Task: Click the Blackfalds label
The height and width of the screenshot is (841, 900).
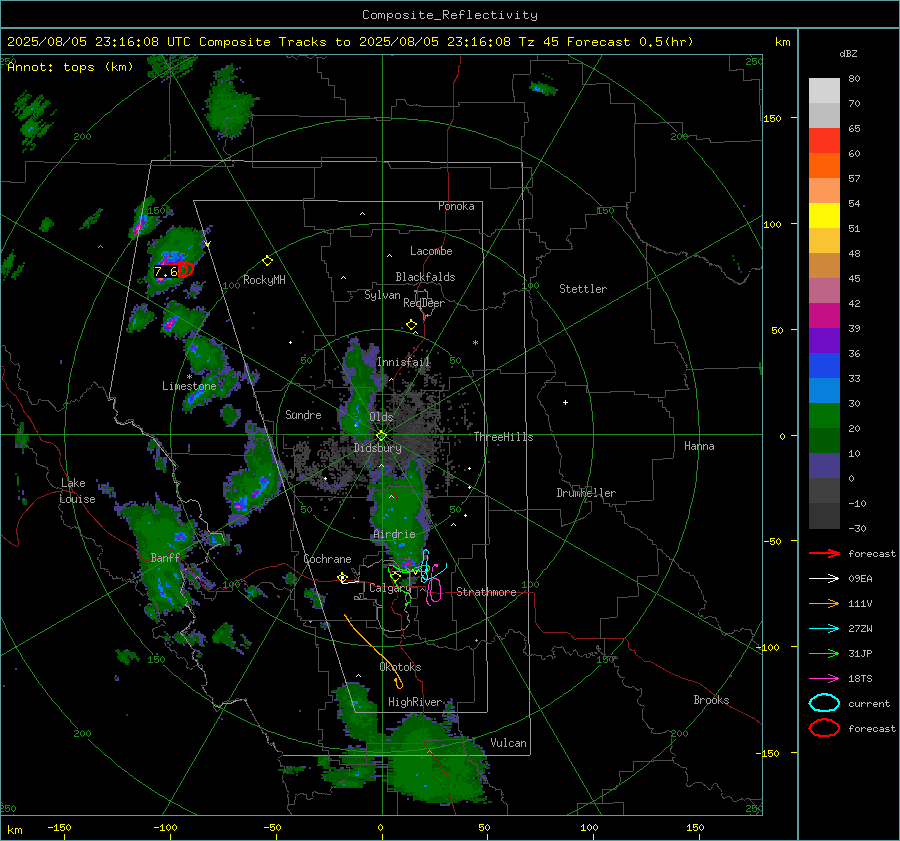Action: [x=425, y=277]
